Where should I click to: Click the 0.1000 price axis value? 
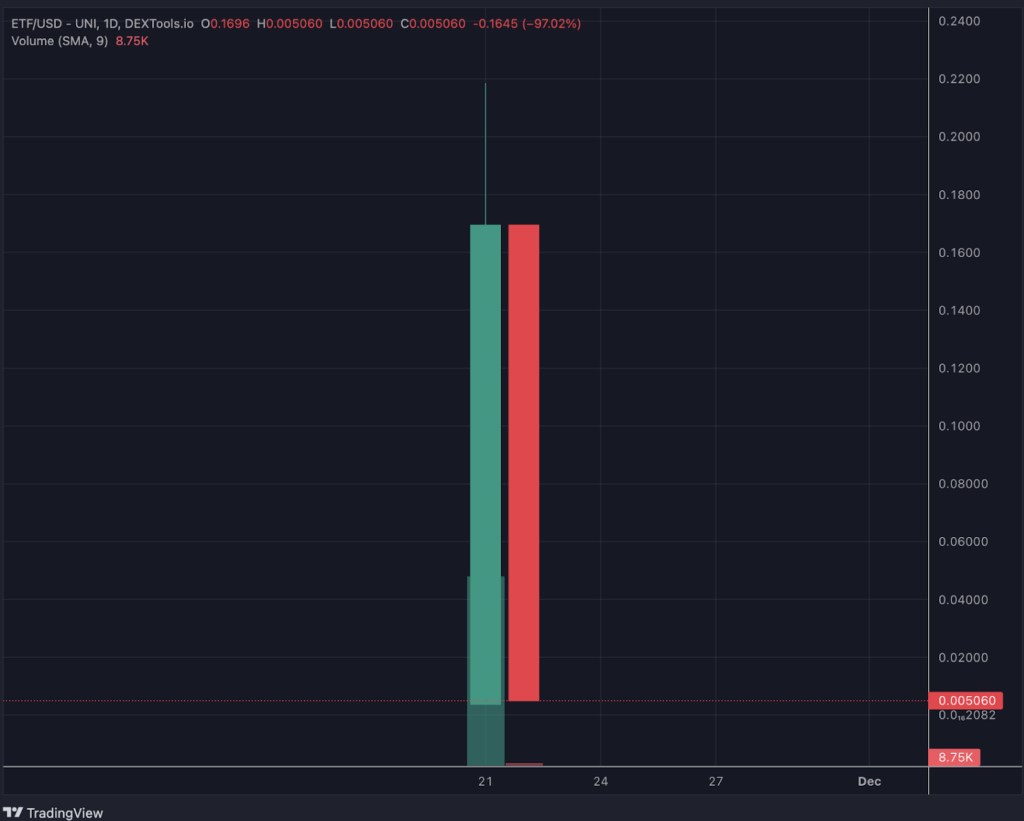click(x=959, y=426)
